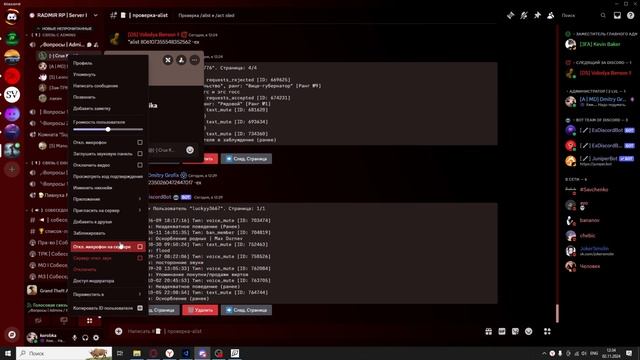640x360 pixels.
Task: Click 'Удалить' under lower bot message
Action: pyautogui.click(x=200, y=310)
